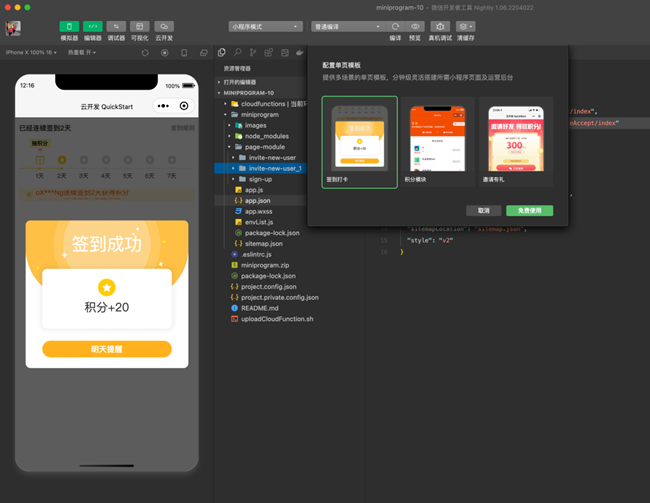
Task: Click the 编译 compile refresh icon
Action: tap(395, 26)
